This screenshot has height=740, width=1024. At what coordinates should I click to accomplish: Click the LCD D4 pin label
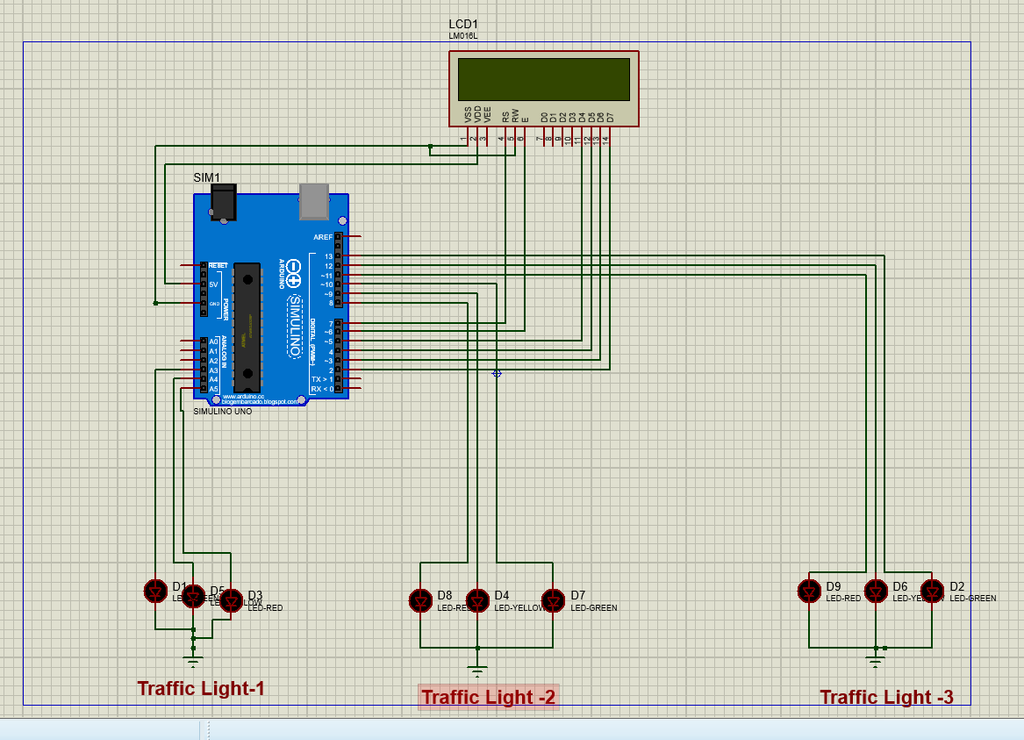pos(582,118)
